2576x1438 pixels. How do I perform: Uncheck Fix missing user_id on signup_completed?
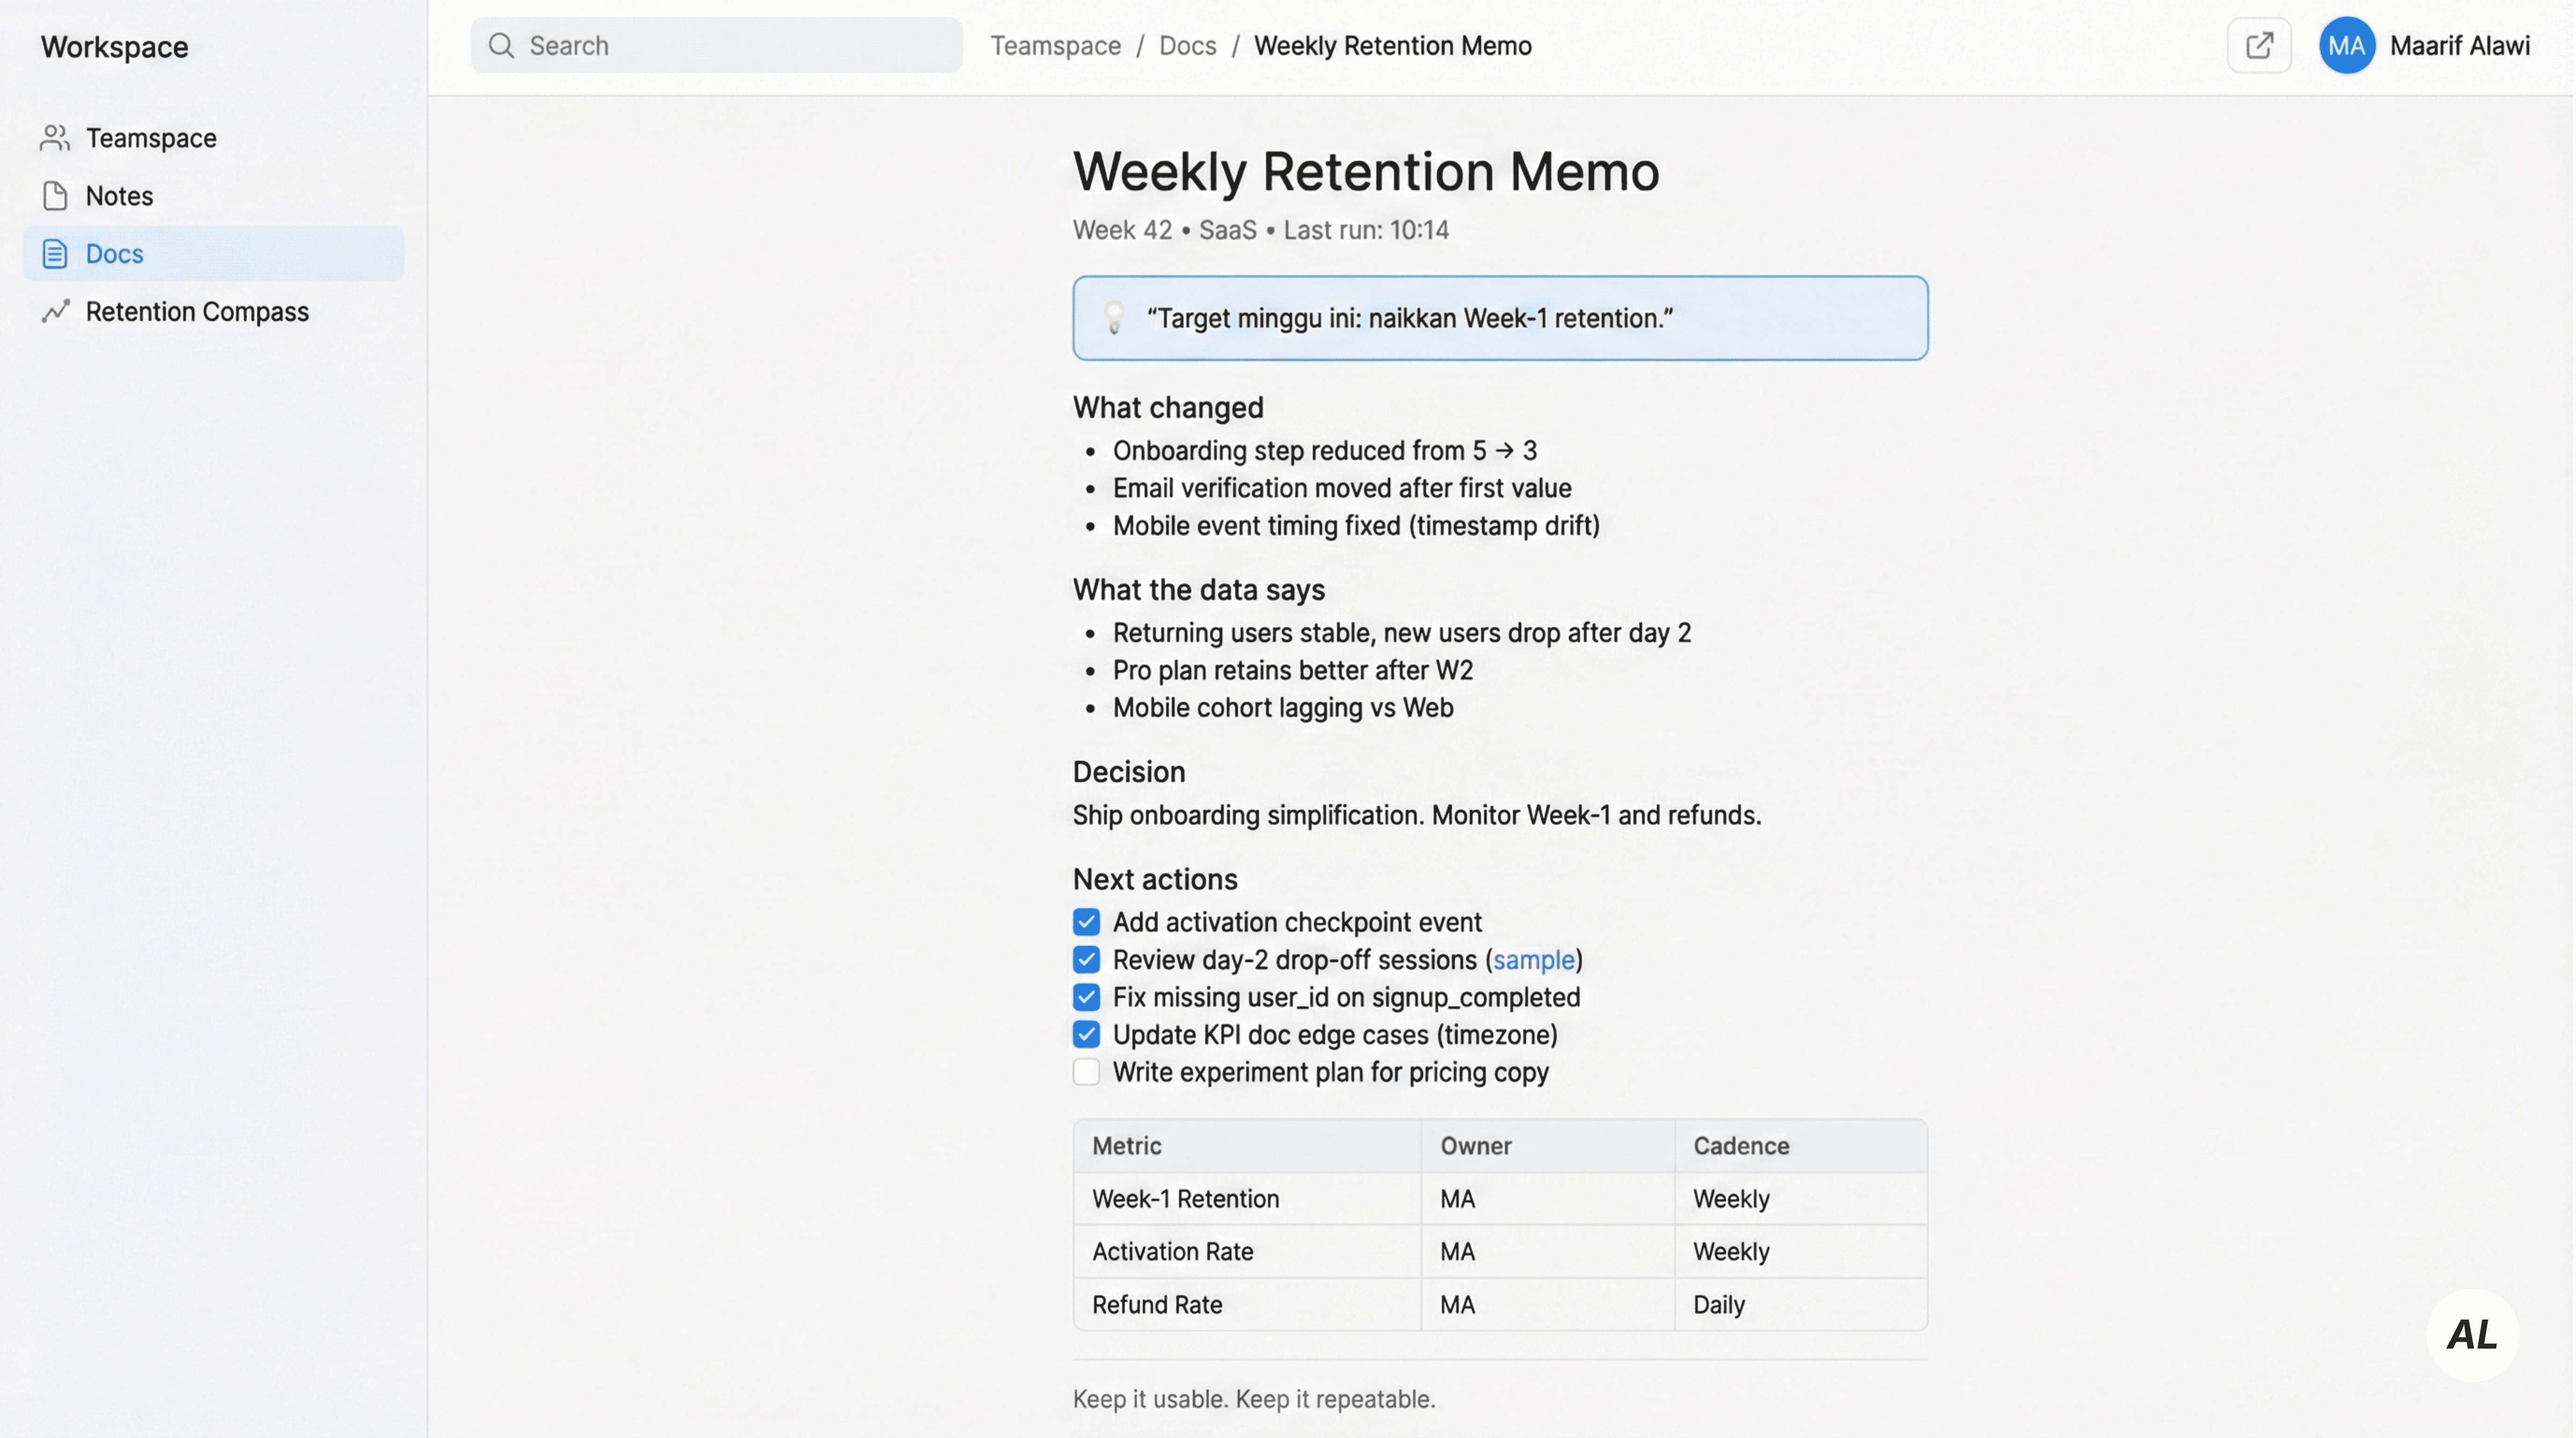[1086, 997]
